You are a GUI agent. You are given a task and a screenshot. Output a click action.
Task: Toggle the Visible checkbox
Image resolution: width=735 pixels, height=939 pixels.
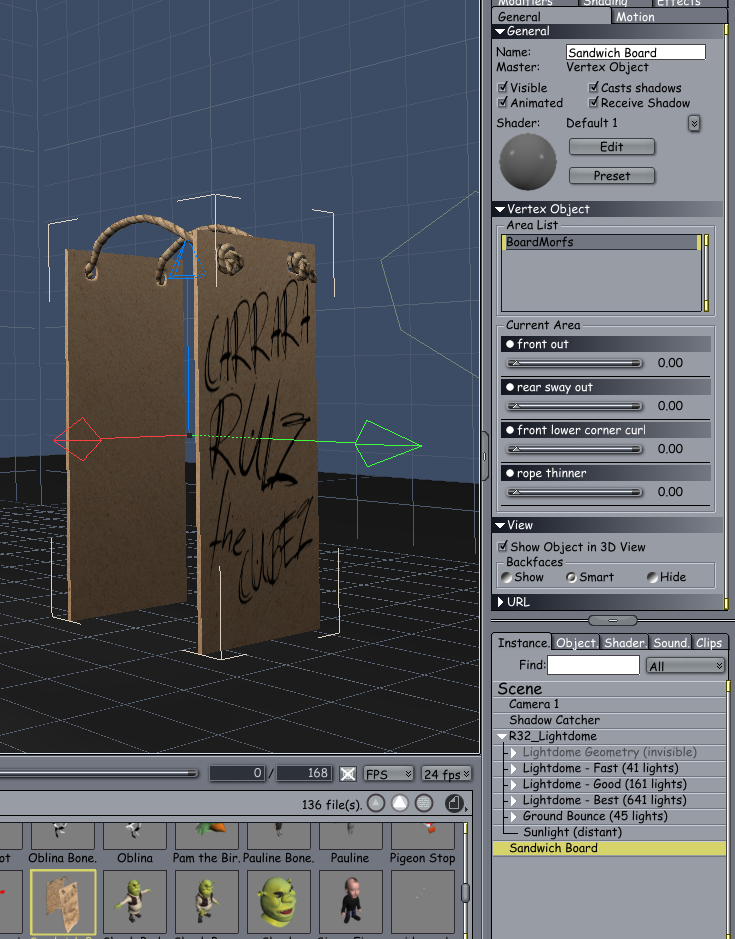503,87
